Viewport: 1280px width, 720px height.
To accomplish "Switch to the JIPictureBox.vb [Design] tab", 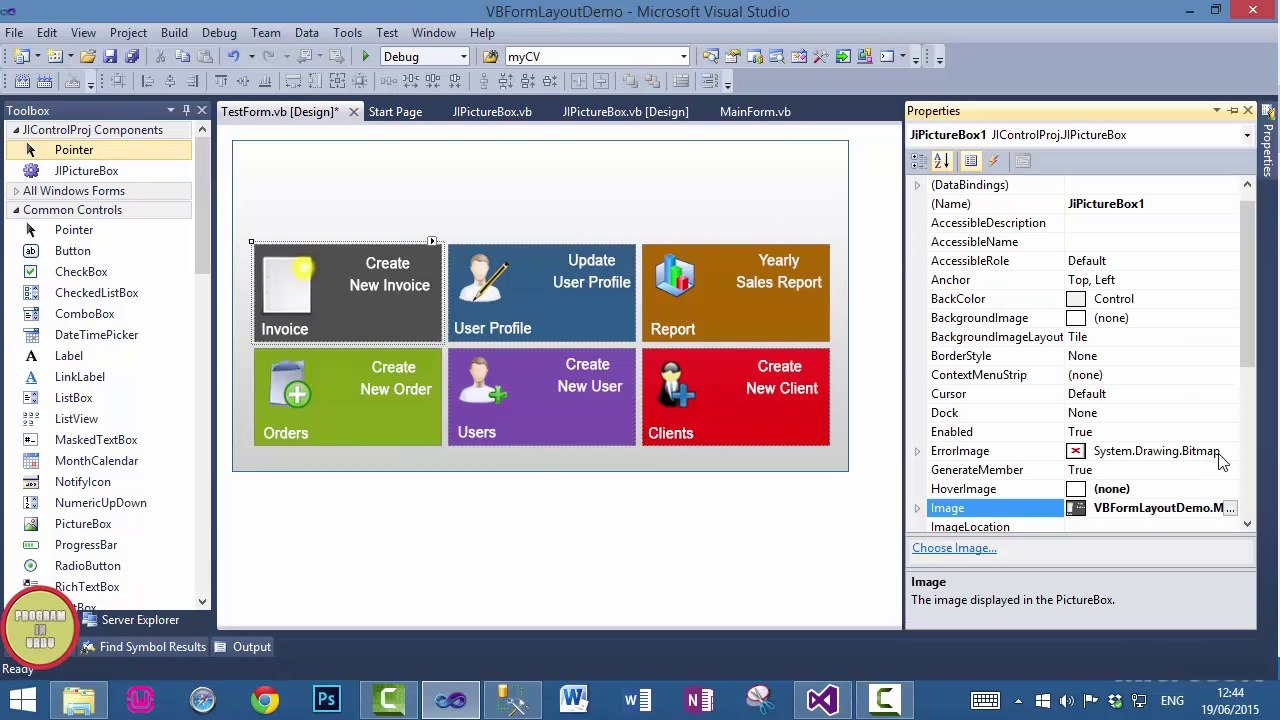I will point(625,112).
